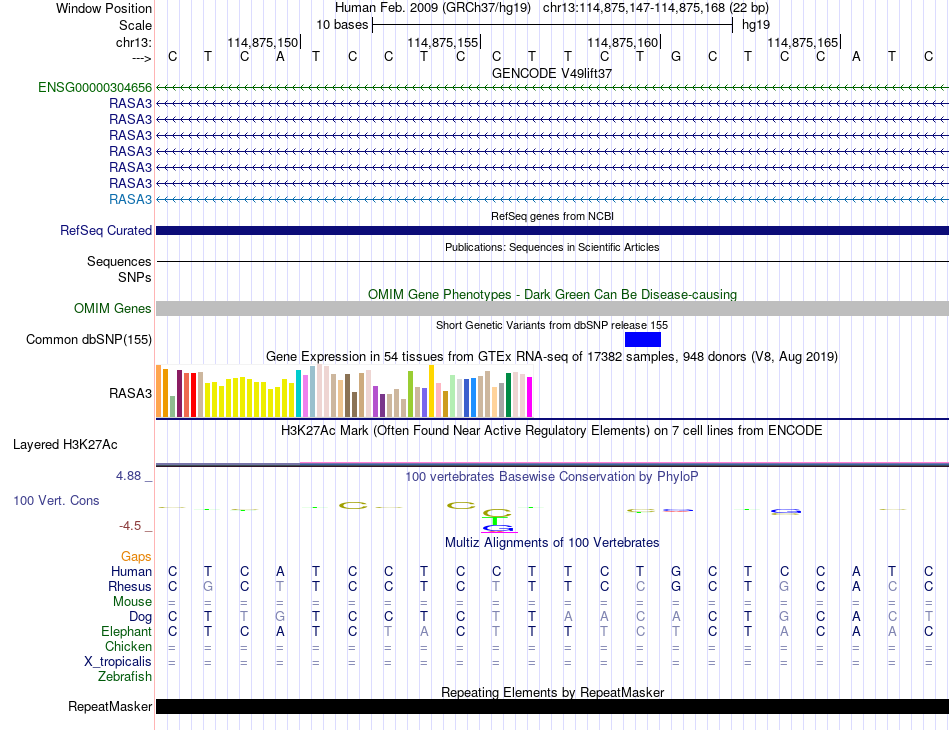Select the Elephant species alignment label
This screenshot has height=730, width=950.
point(127,631)
